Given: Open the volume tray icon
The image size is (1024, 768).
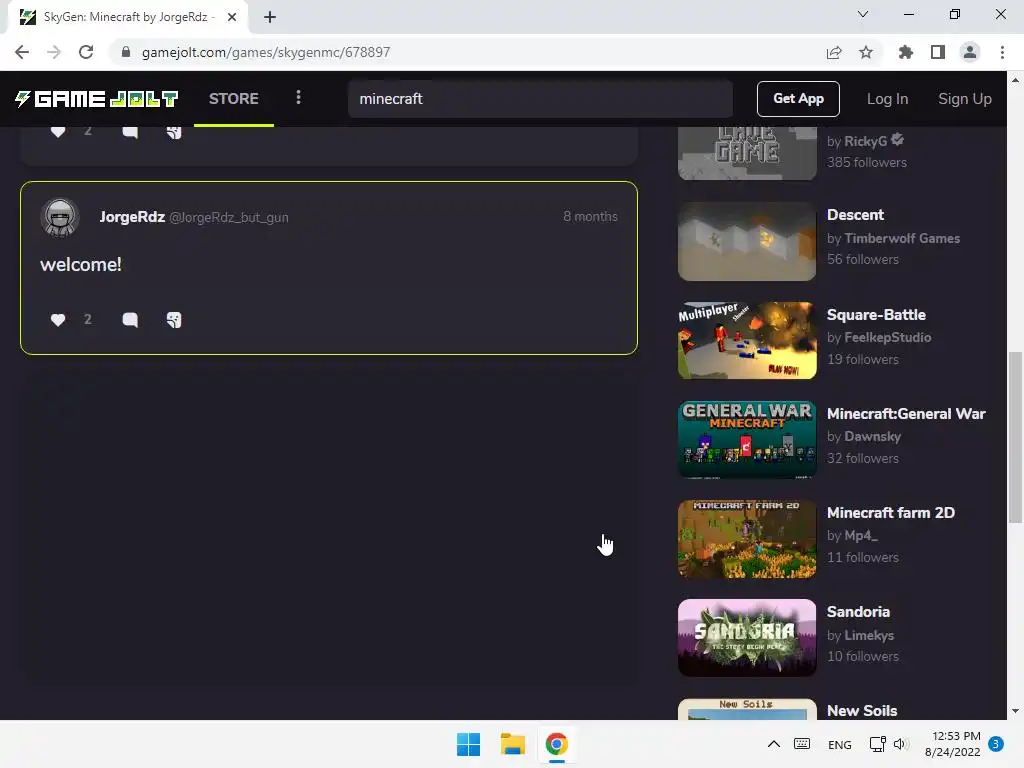Looking at the screenshot, I should pos(901,744).
